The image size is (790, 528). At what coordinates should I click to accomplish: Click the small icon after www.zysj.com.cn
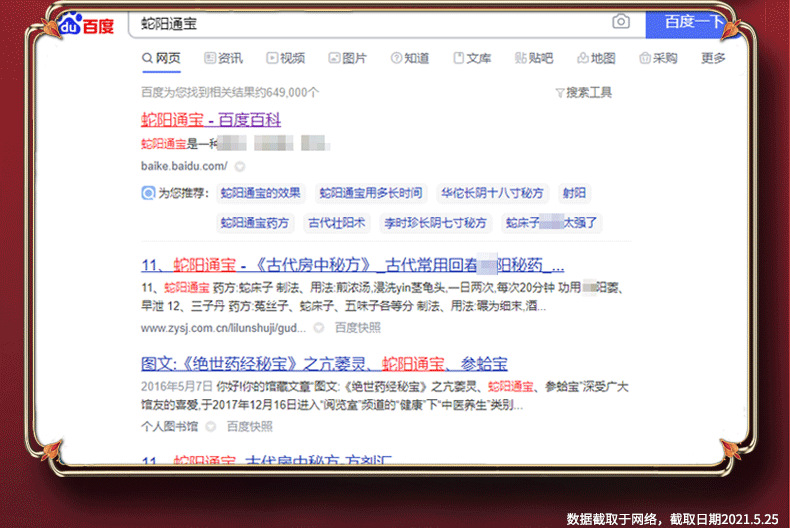318,328
